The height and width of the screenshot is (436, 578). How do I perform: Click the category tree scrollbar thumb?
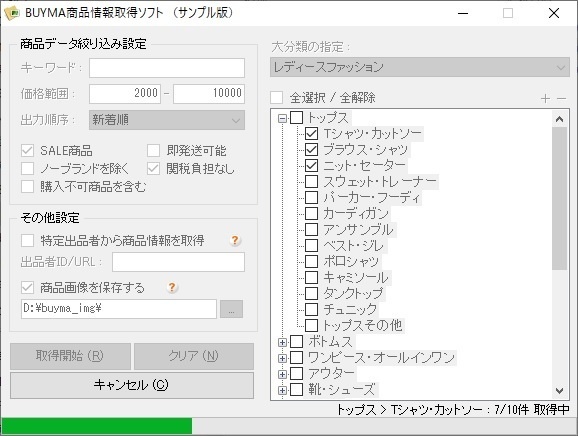[x=560, y=198]
